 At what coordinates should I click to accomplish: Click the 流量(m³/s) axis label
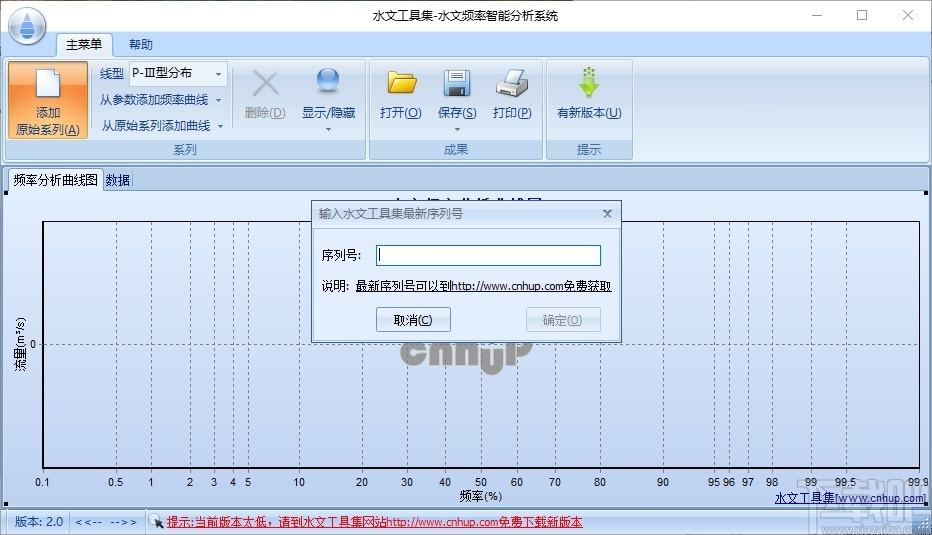click(20, 344)
